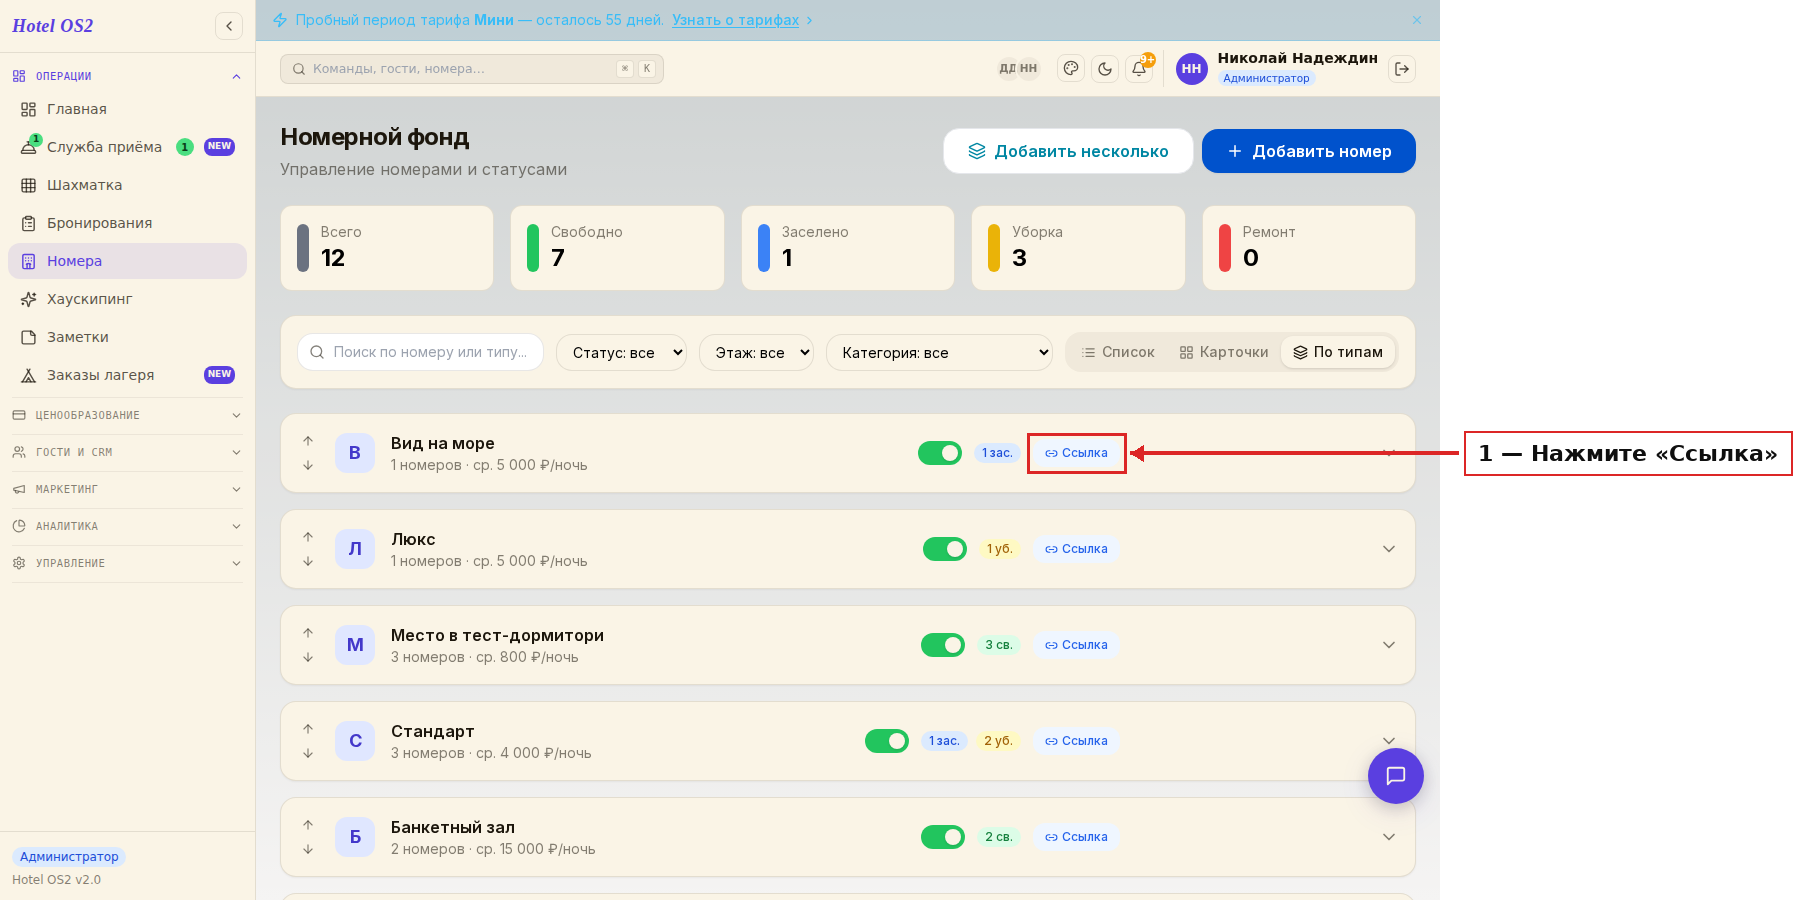1816x900 pixels.
Task: Click the Уборка status card with yellow indicator
Action: [x=1078, y=248]
